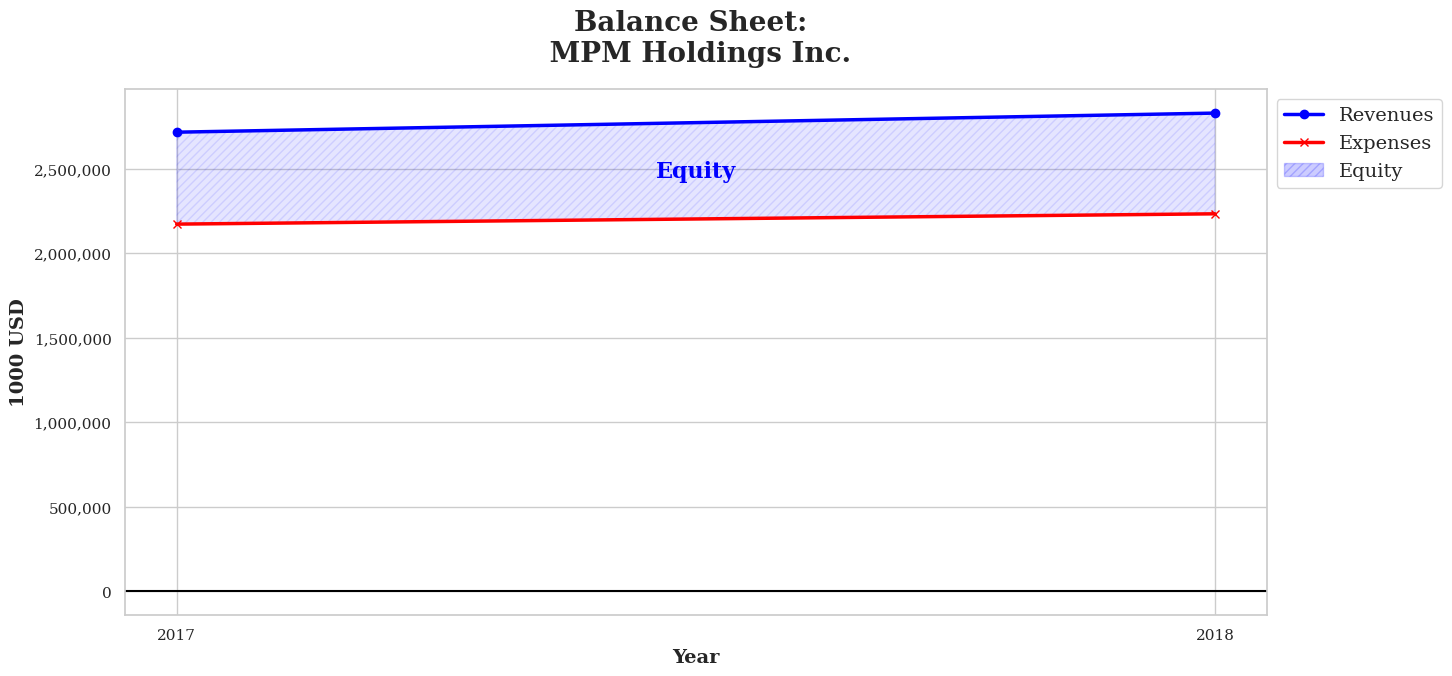
Task: Select the 2018 Expenses x marker
Action: 1215,214
